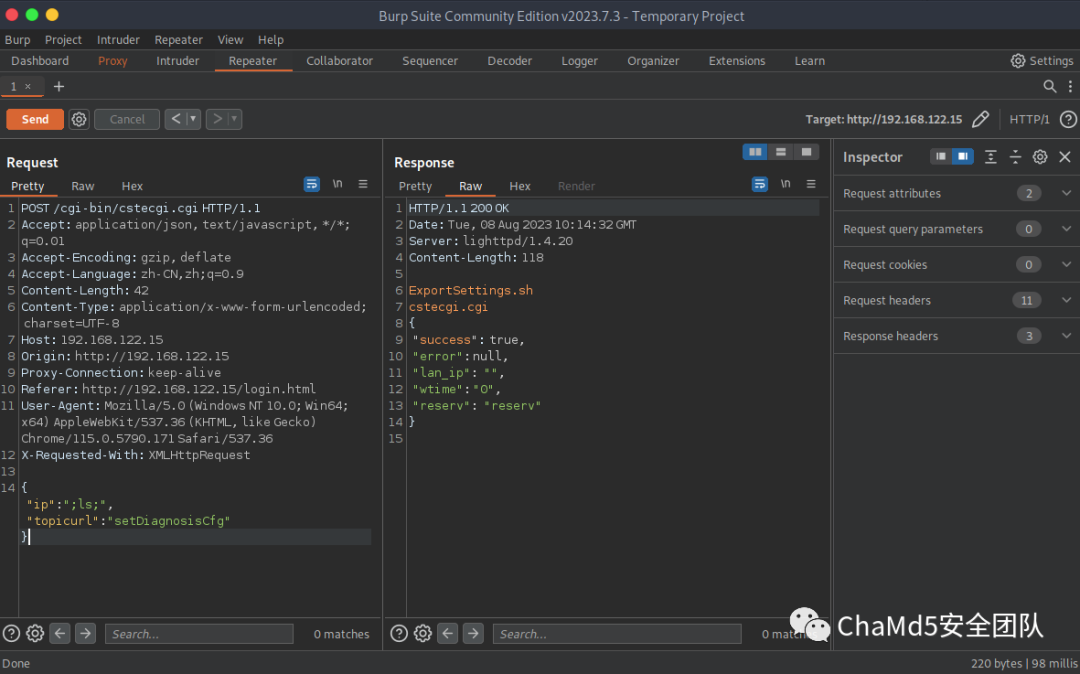Select Response Hex view tab

coord(520,186)
